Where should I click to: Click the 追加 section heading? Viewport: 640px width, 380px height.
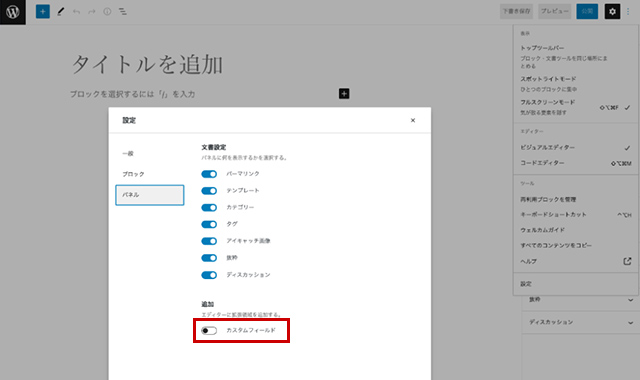coord(207,304)
